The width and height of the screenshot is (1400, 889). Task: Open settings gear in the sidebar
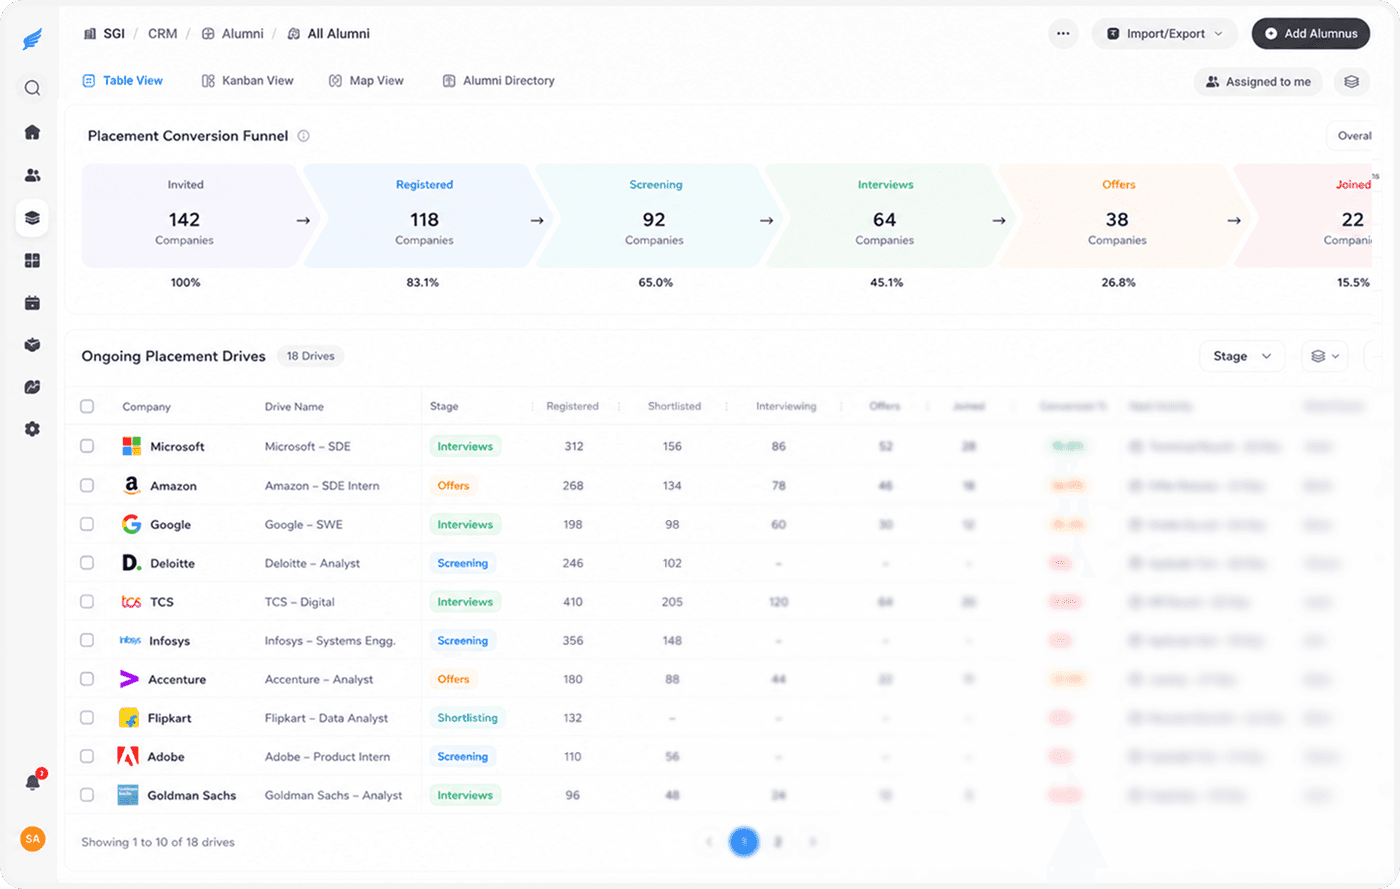32,429
